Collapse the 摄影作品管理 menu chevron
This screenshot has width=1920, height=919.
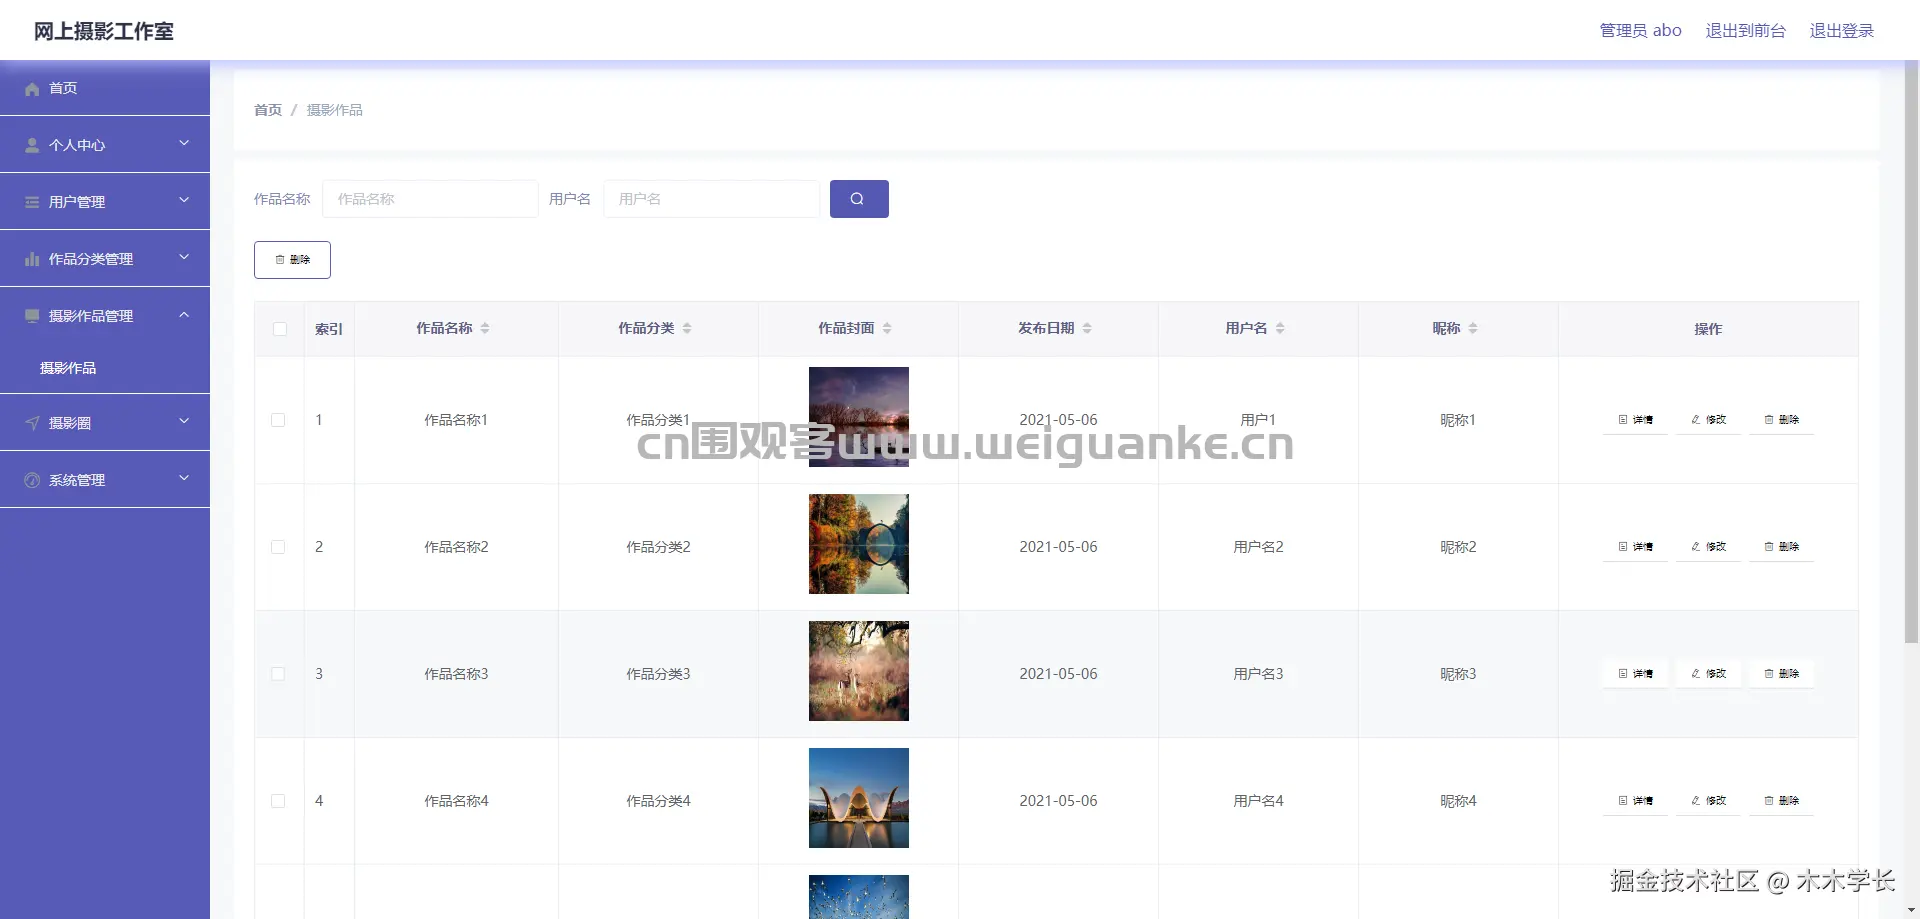point(184,315)
